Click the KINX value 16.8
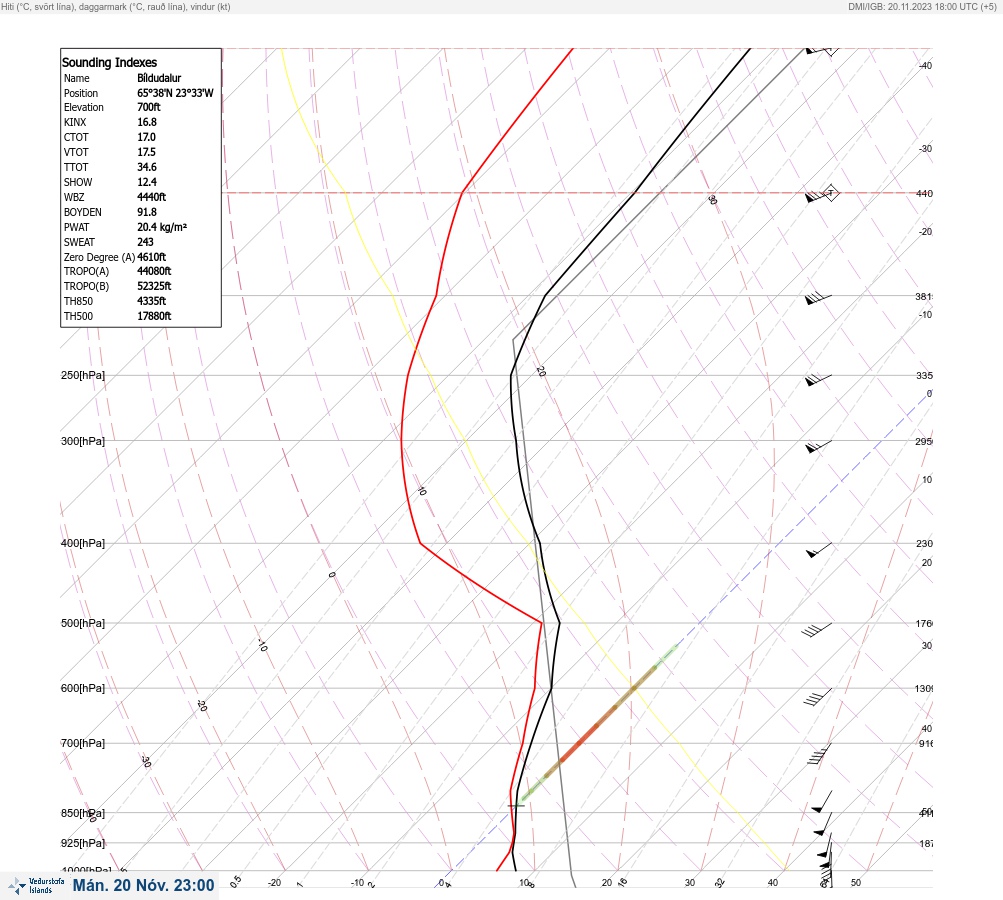Screen dimensions: 1003x900 pyautogui.click(x=146, y=122)
